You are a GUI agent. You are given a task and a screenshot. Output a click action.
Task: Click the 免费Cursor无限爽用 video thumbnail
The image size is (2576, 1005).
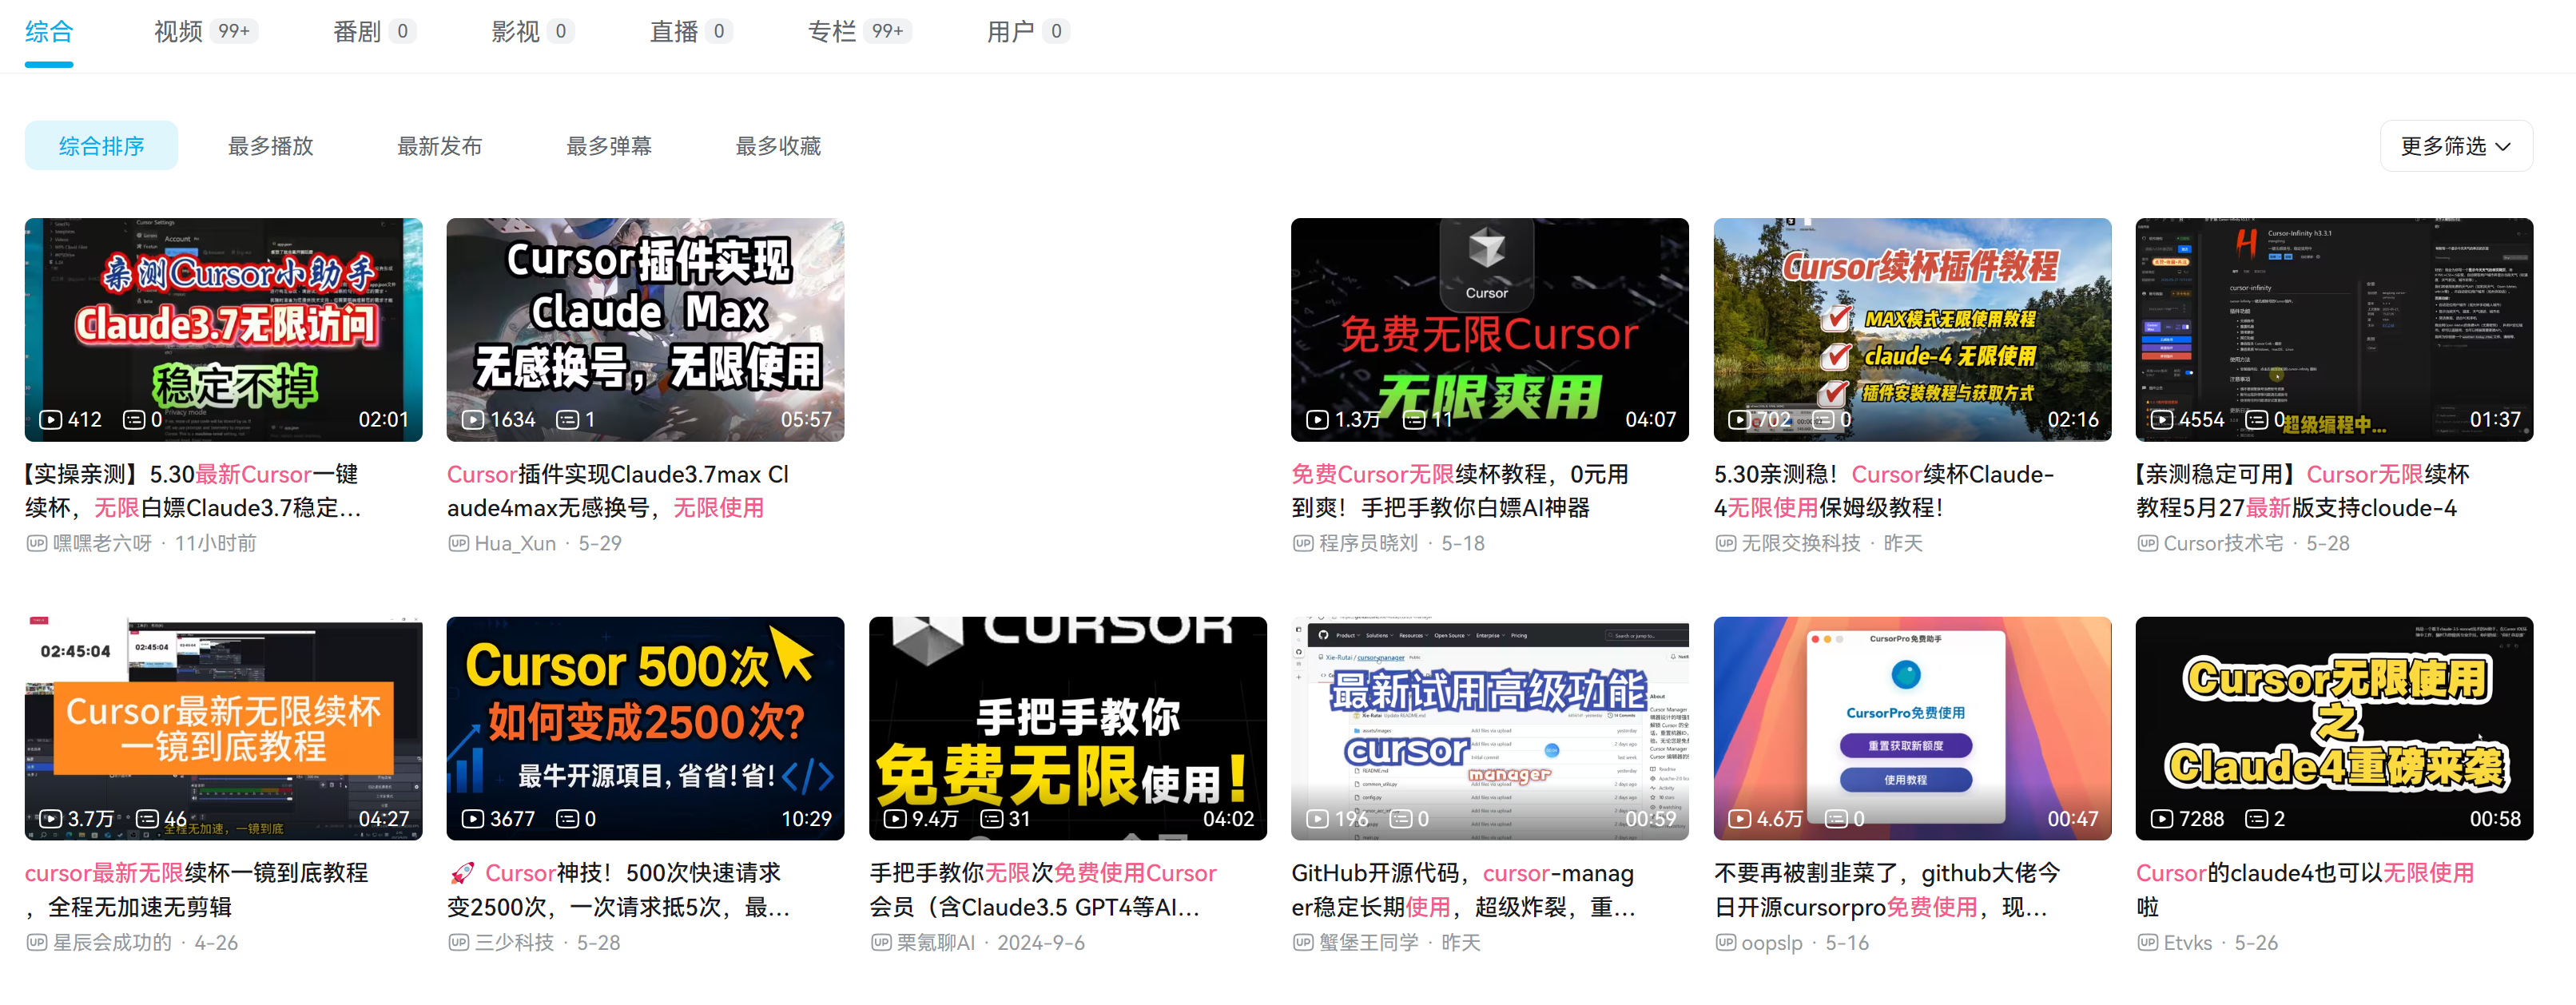click(1489, 330)
